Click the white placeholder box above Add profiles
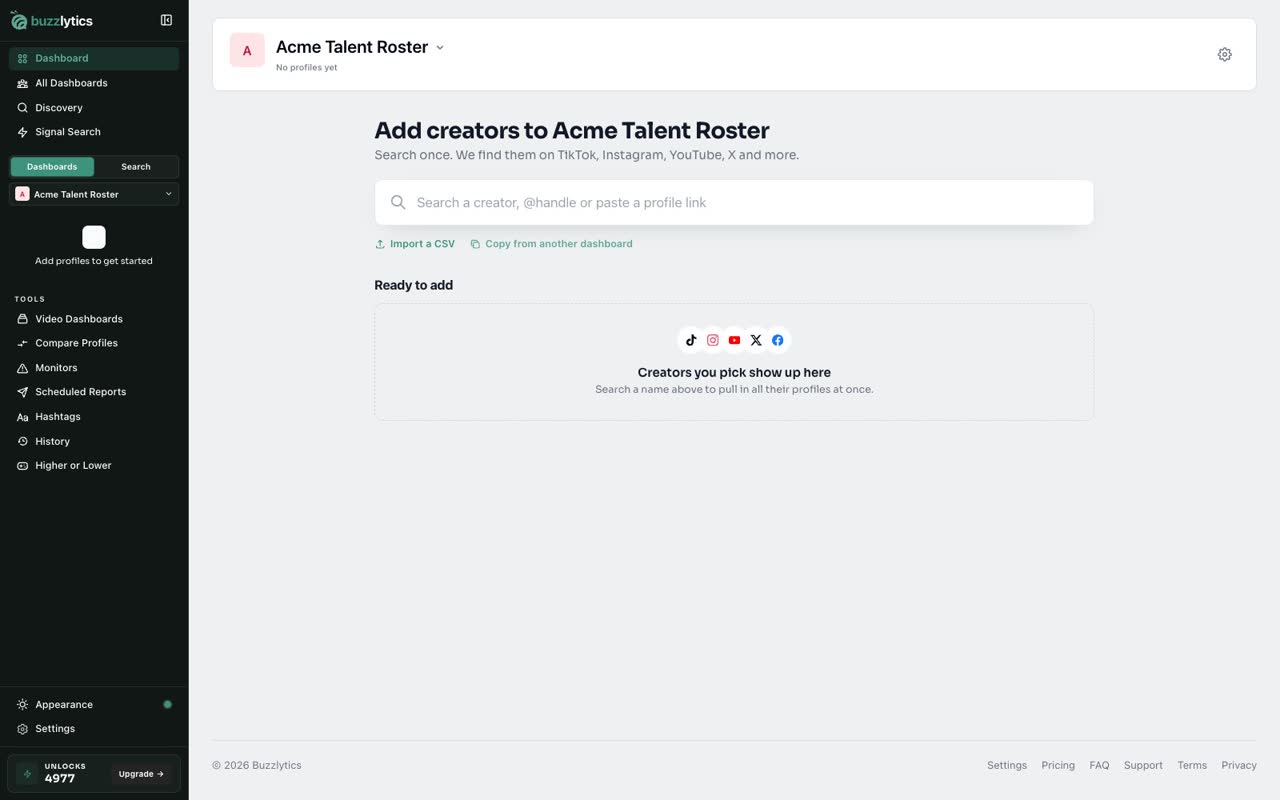 [x=94, y=237]
